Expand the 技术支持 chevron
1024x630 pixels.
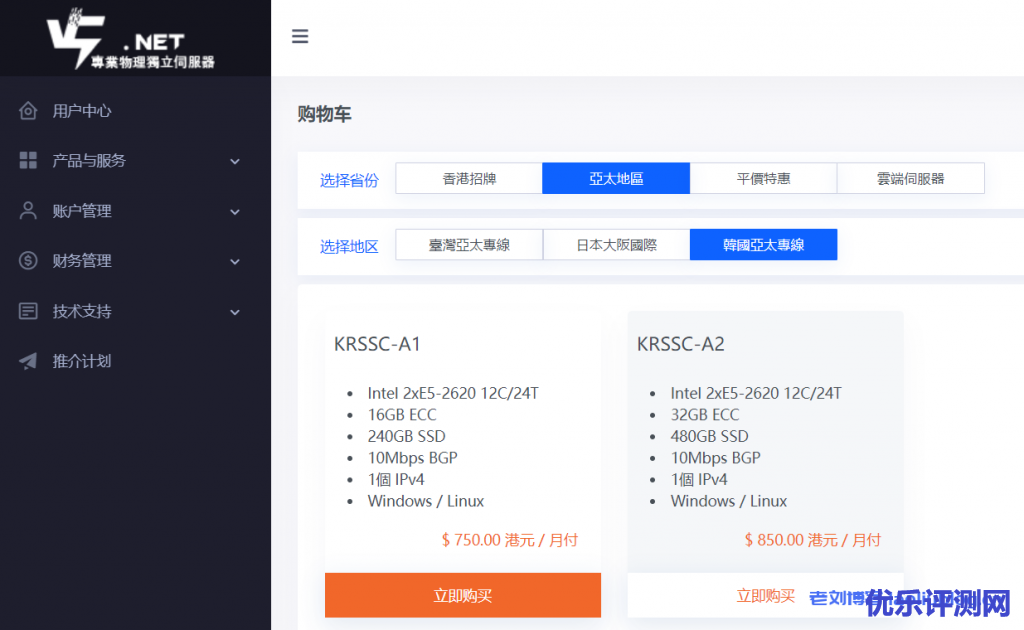pos(235,312)
